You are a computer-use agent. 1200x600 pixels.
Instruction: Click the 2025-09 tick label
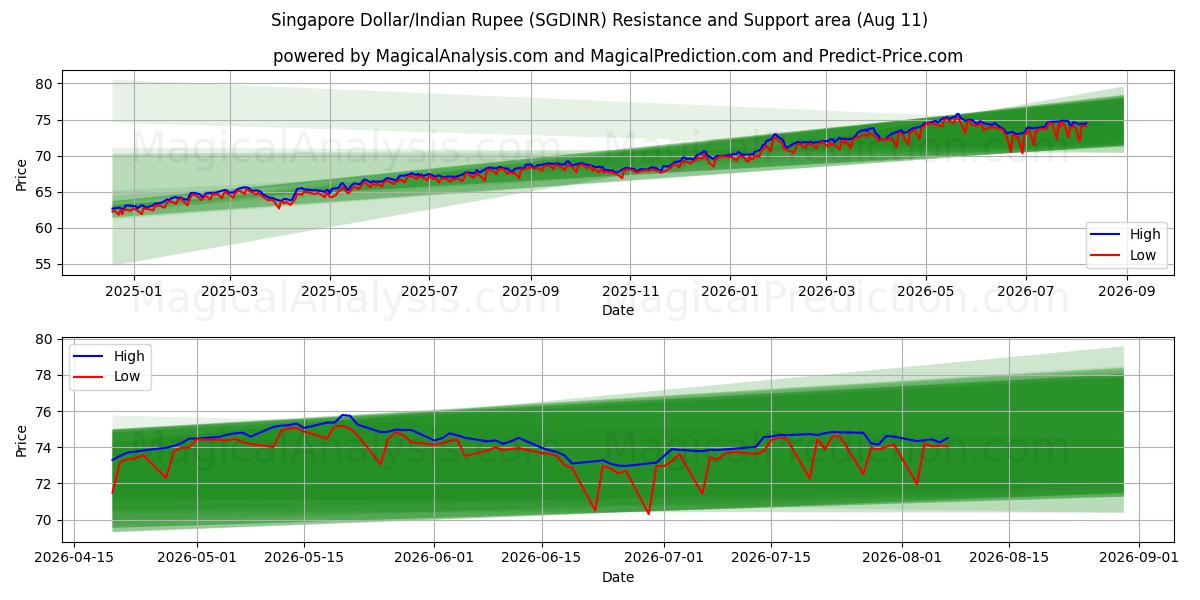point(531,291)
